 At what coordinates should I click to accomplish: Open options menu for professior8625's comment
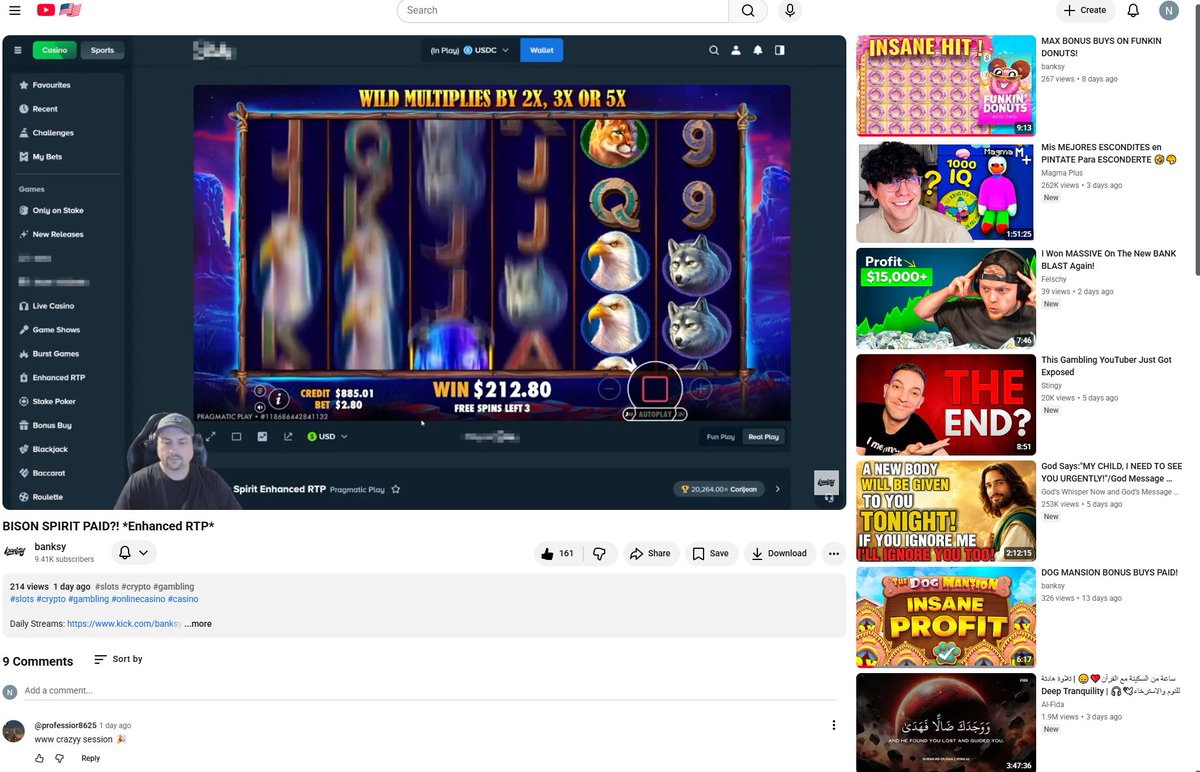[x=834, y=725]
